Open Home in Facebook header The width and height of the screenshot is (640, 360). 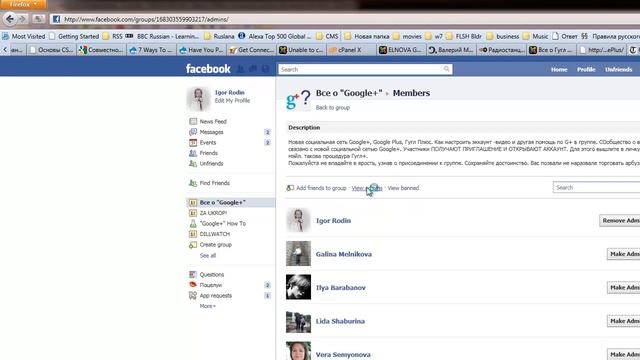559,69
